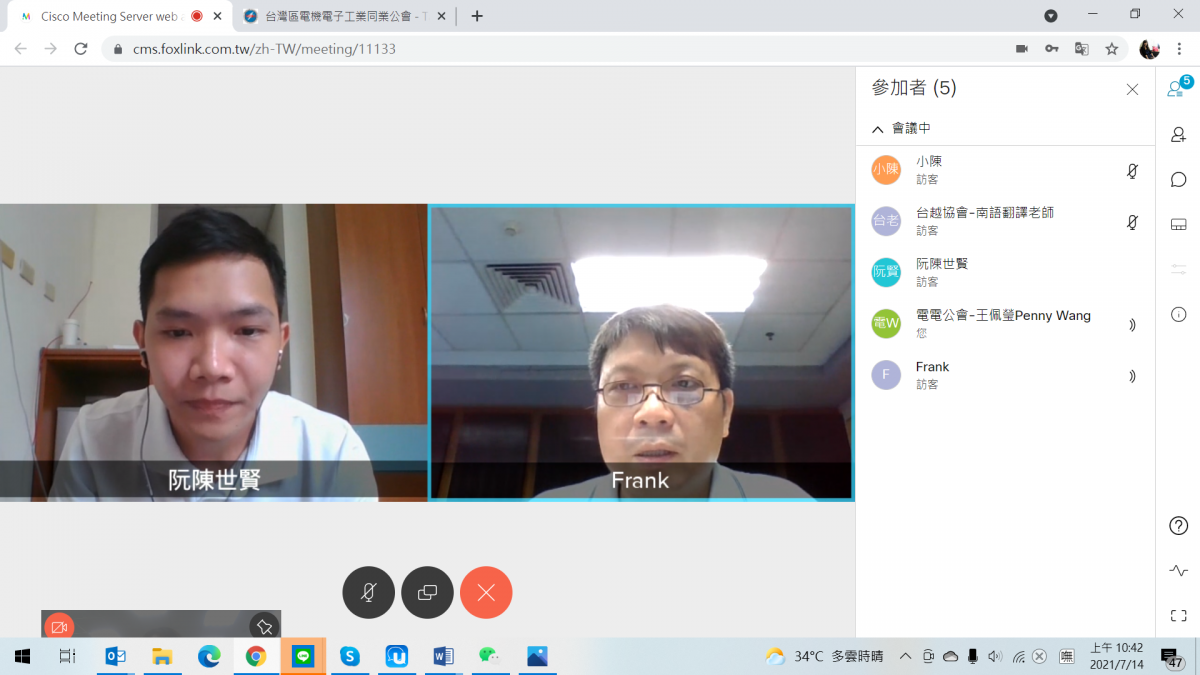Image resolution: width=1200 pixels, height=675 pixels.
Task: Open the meeting information icon
Action: tap(1178, 314)
